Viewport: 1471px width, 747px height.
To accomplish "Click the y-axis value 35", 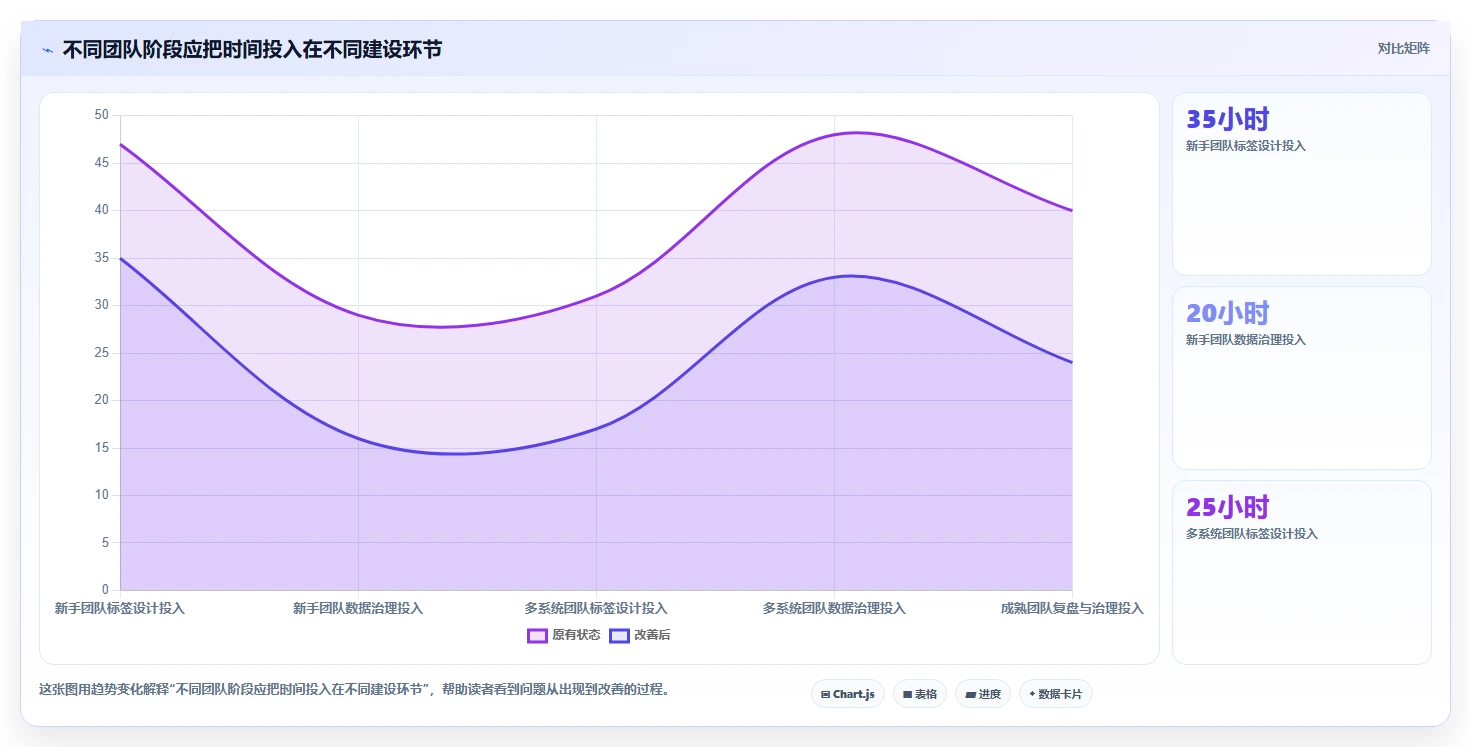I will pyautogui.click(x=101, y=258).
